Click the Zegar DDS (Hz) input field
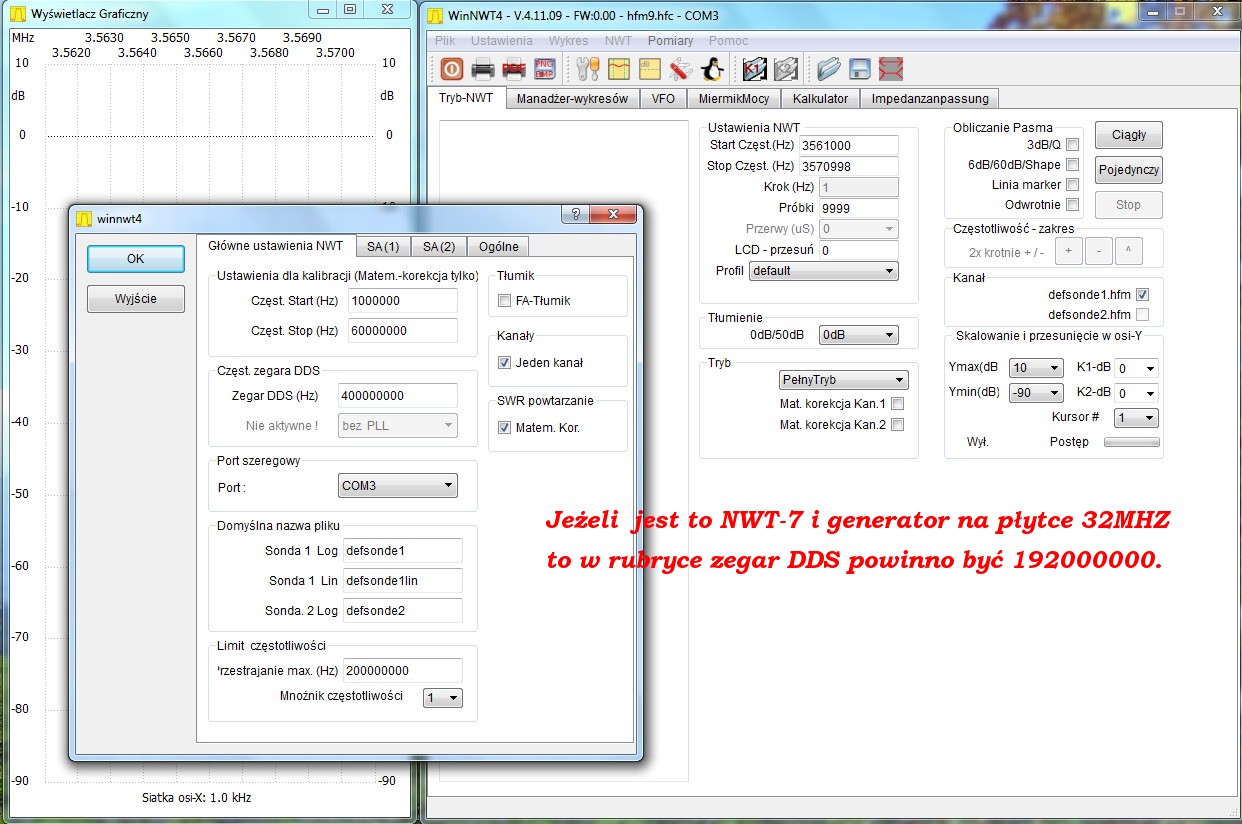Viewport: 1242px width, 824px height. [x=398, y=396]
